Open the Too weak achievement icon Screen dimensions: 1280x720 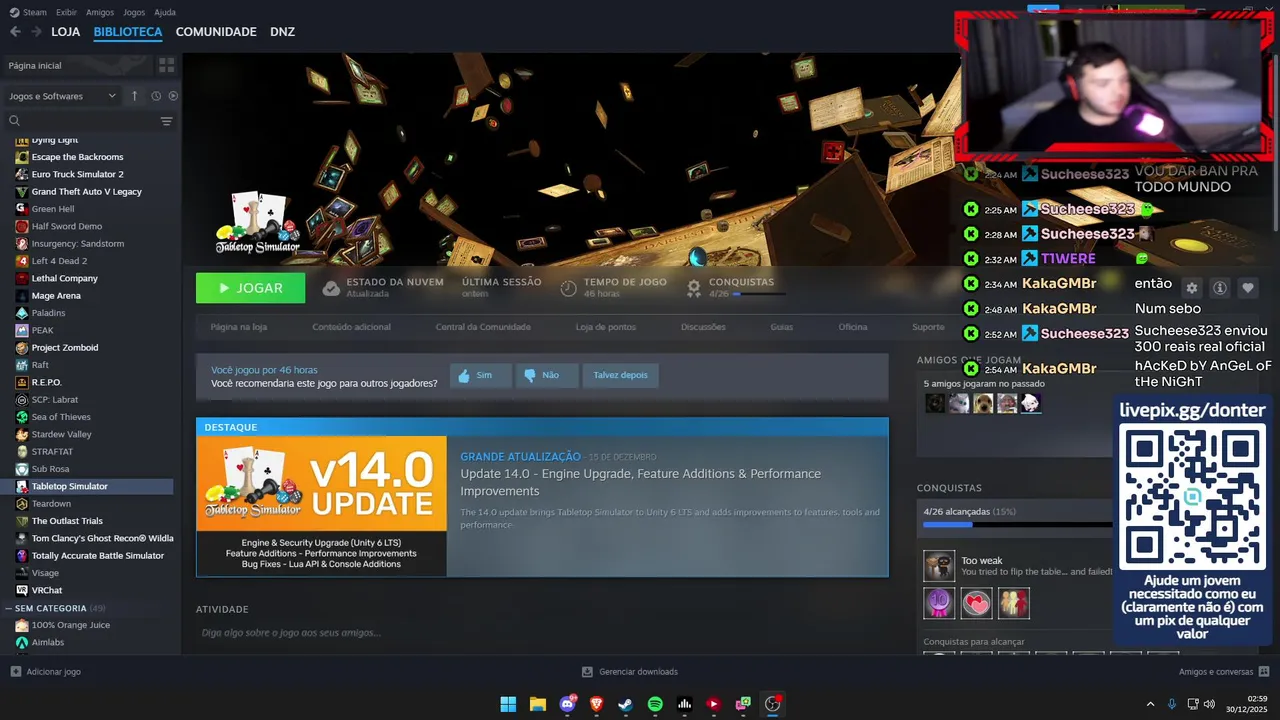(x=939, y=566)
